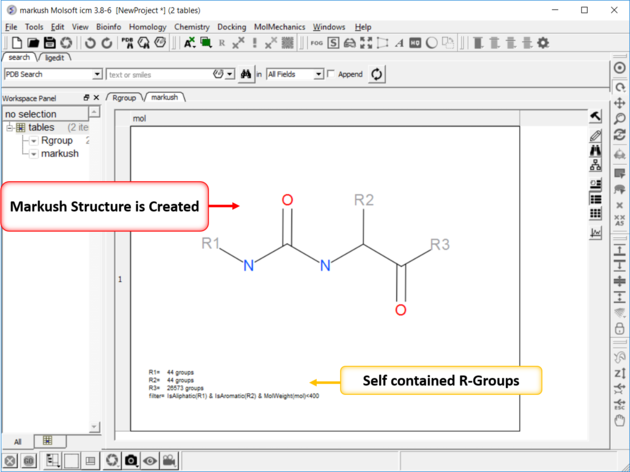Viewport: 630px width, 472px height.
Task: Switch to the ligedit tab
Action: 56,58
